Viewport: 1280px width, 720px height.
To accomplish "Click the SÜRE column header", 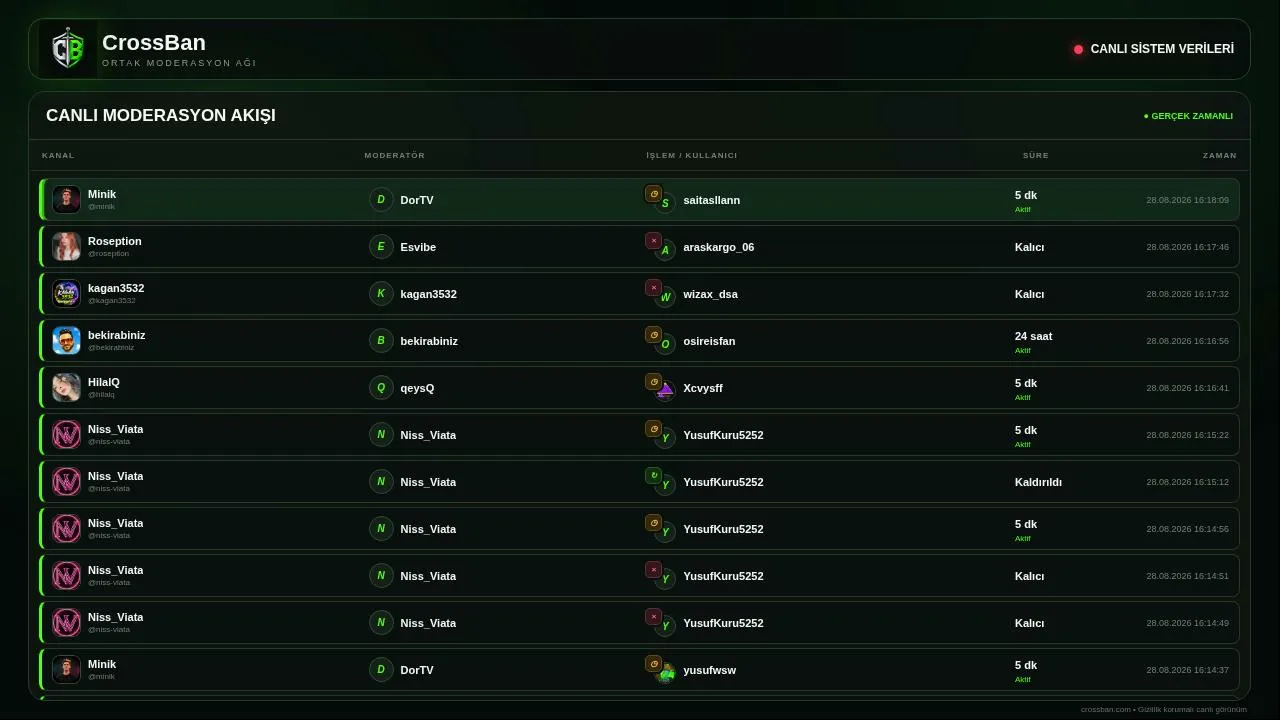I will pos(1035,156).
